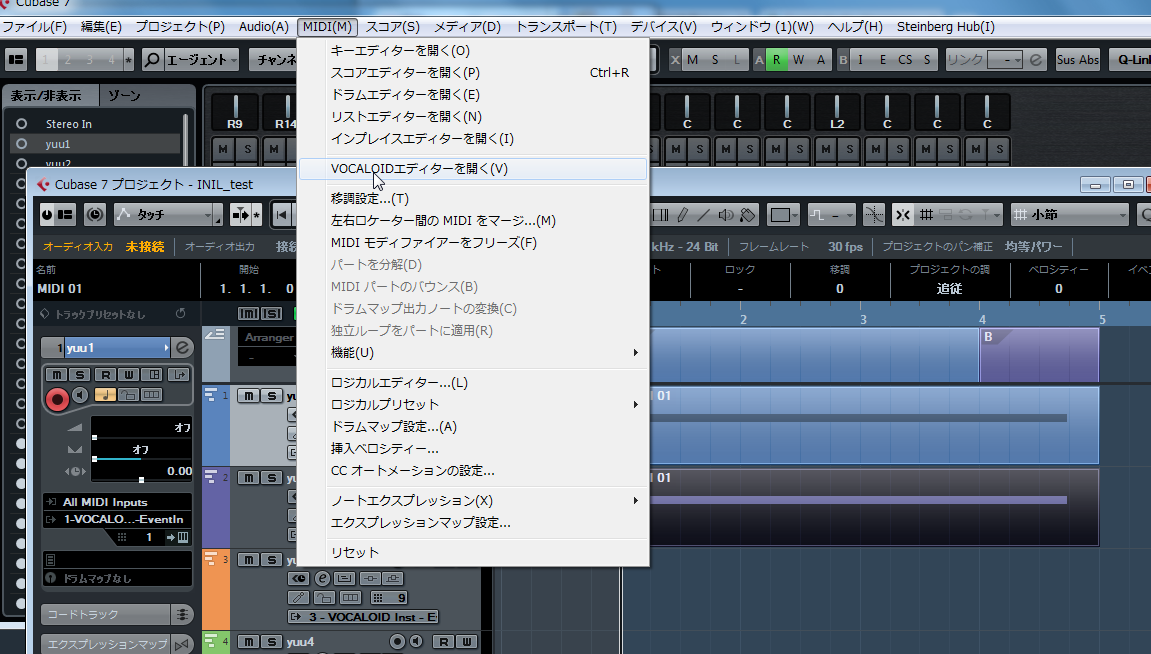Viewport: 1151px width, 654px height.
Task: Click the chord track settings icon
Action: point(182,614)
